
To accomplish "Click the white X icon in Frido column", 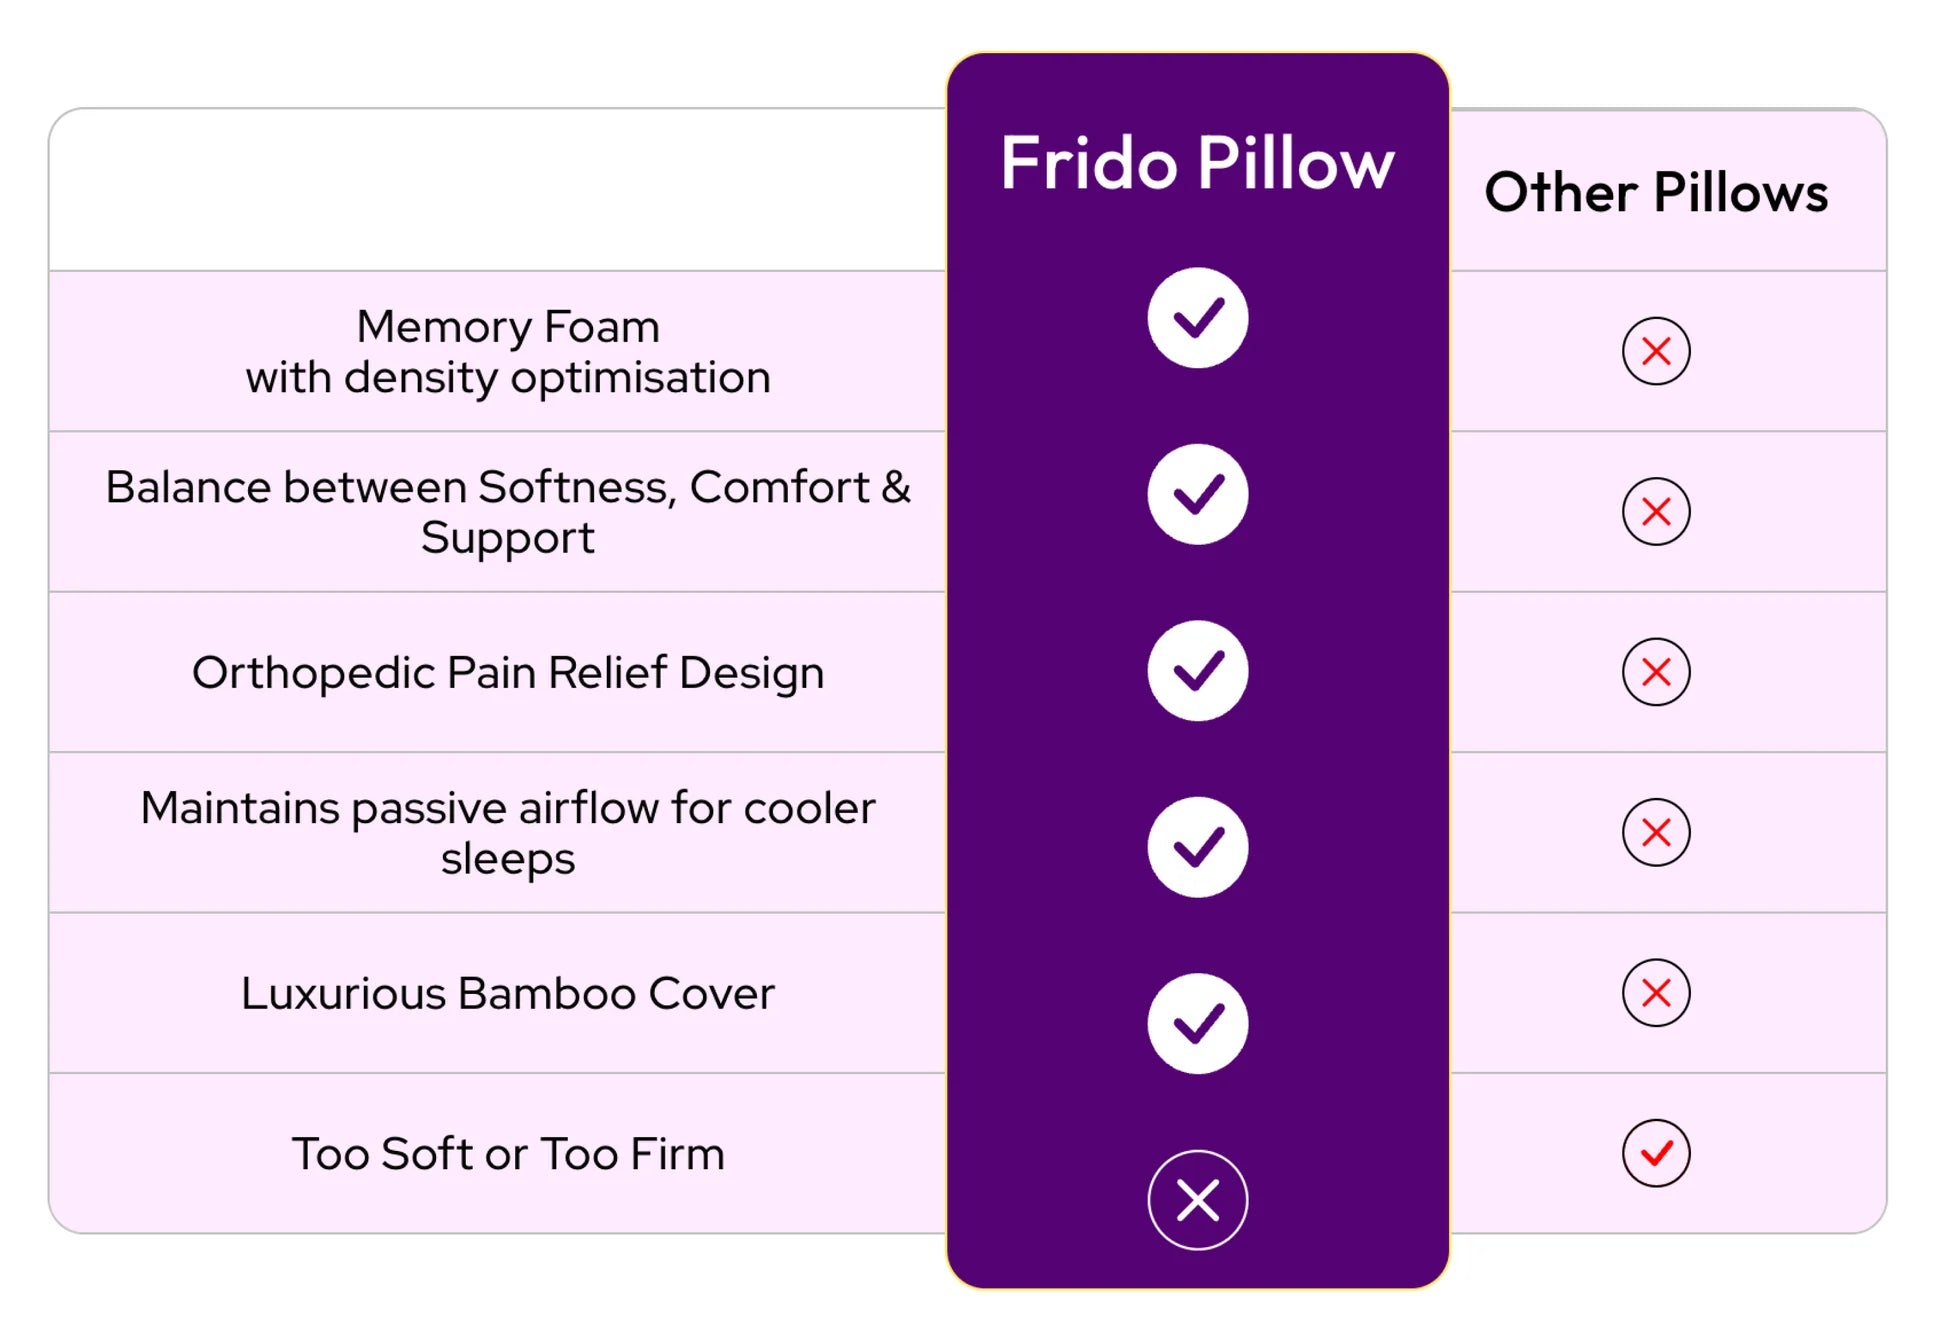I will pos(1197,1200).
